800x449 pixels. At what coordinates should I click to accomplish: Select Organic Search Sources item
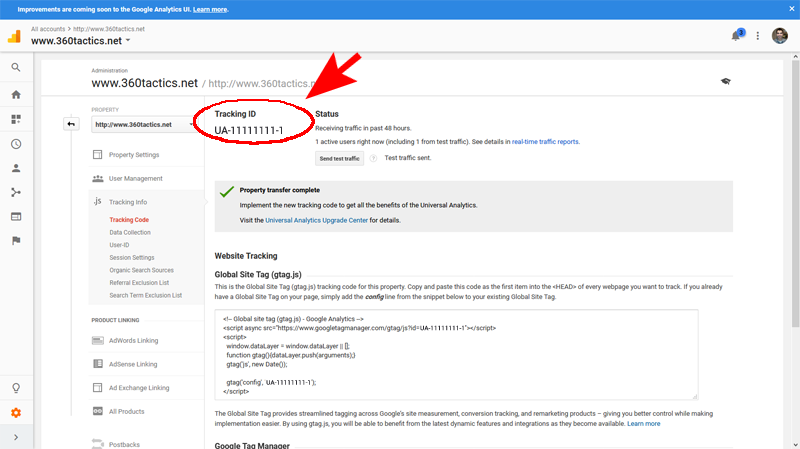(141, 270)
